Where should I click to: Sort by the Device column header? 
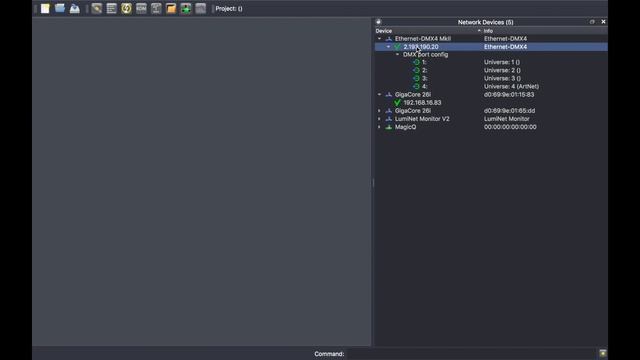pos(429,31)
